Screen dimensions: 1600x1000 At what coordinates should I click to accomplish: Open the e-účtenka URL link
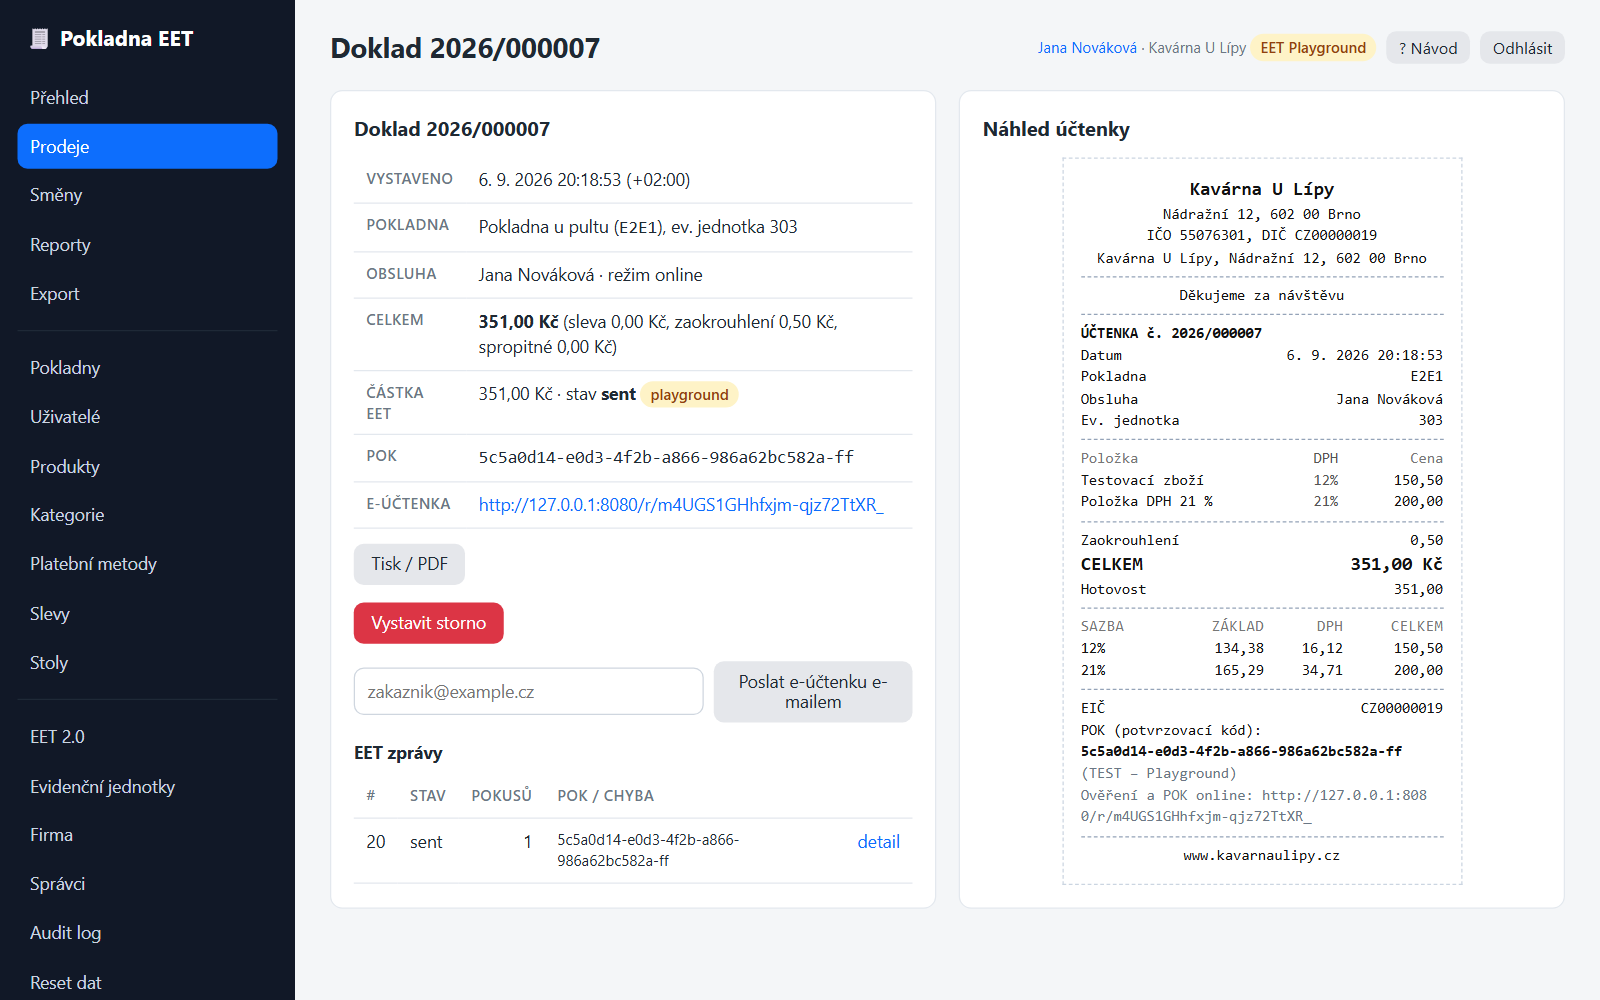(x=681, y=504)
